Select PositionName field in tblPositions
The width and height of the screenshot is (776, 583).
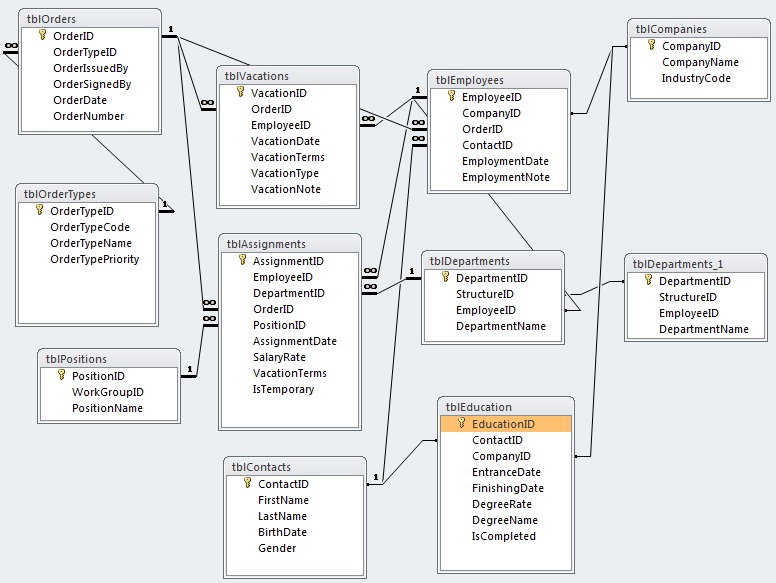point(109,408)
